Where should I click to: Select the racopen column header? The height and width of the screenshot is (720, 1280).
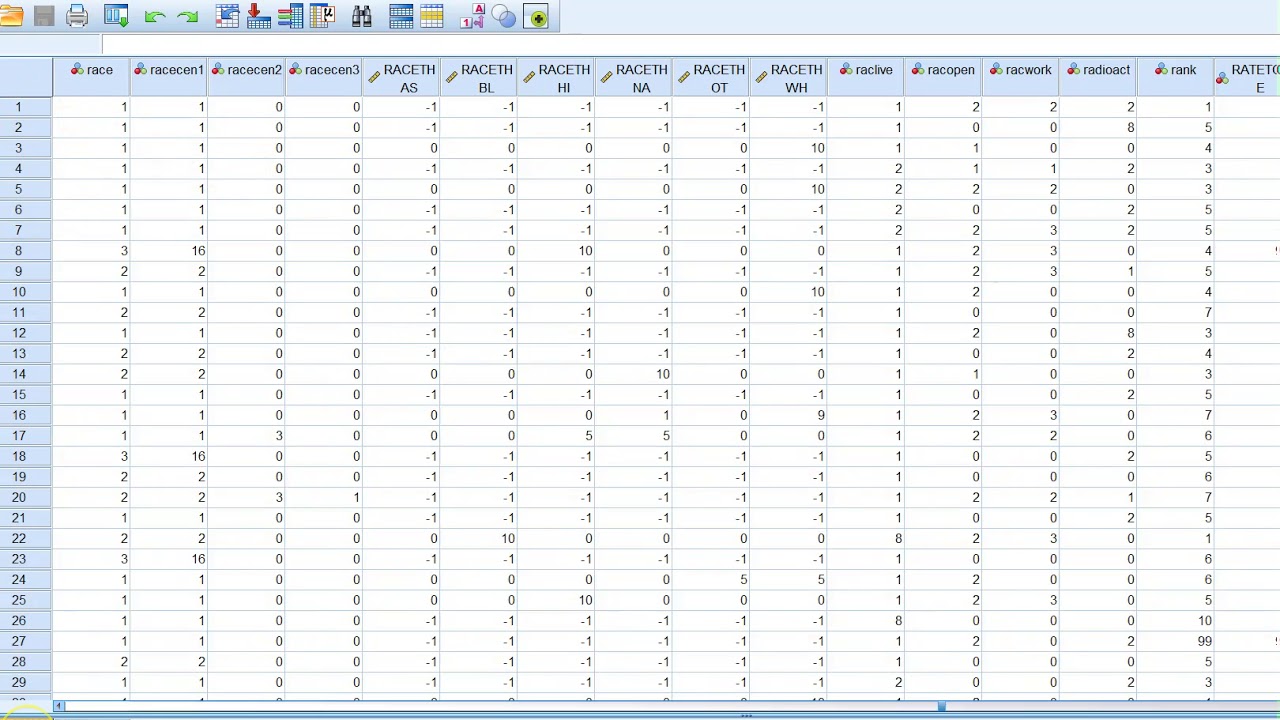click(943, 78)
